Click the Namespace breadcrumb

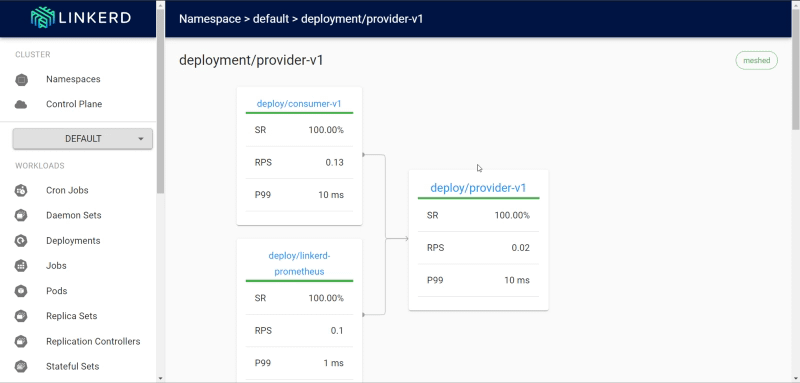pyautogui.click(x=210, y=19)
